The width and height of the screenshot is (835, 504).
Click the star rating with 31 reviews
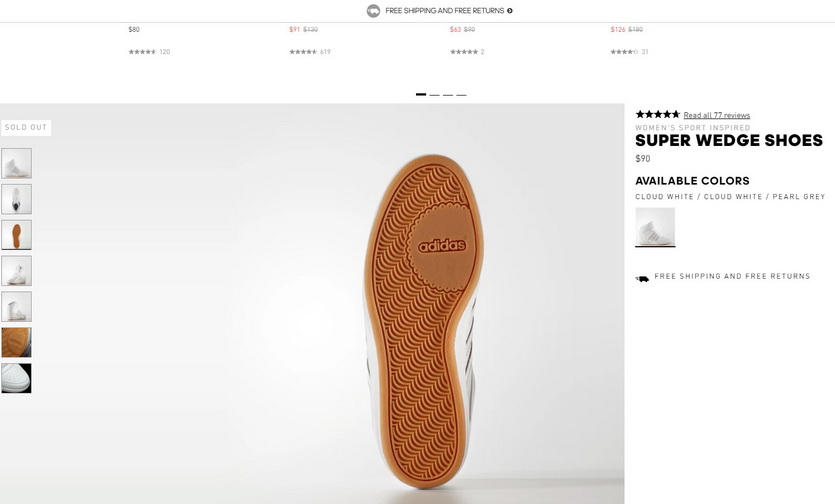(x=624, y=52)
